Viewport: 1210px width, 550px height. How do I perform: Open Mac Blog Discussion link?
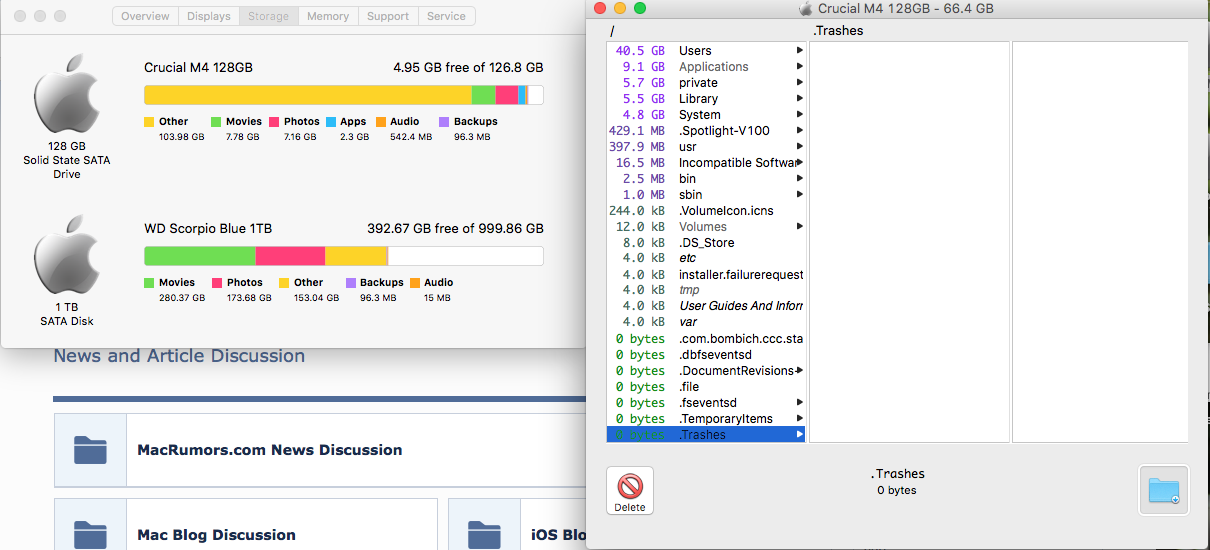pyautogui.click(x=216, y=535)
